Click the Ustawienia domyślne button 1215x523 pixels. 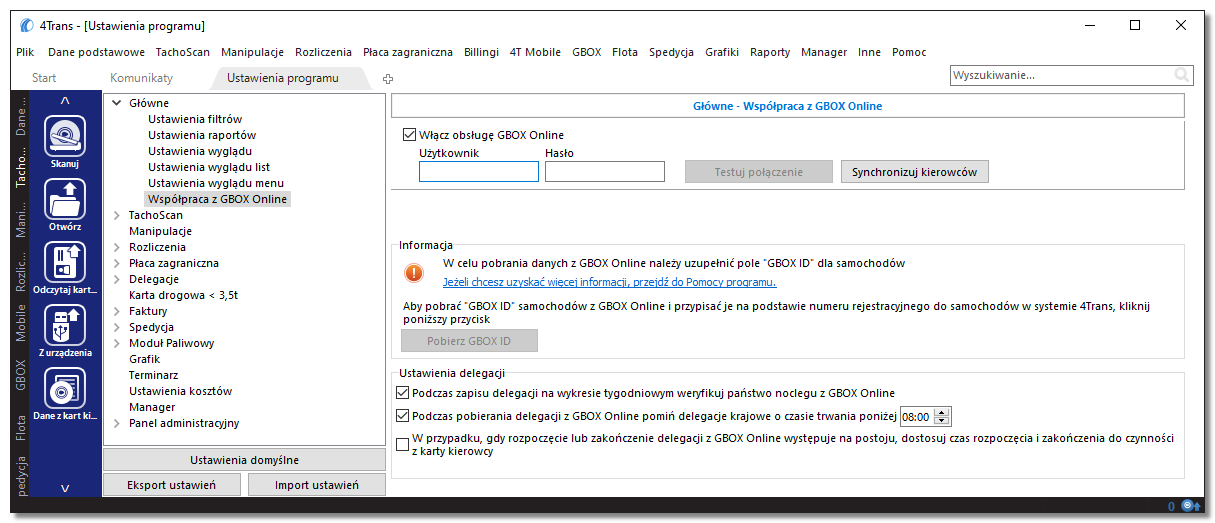244,460
